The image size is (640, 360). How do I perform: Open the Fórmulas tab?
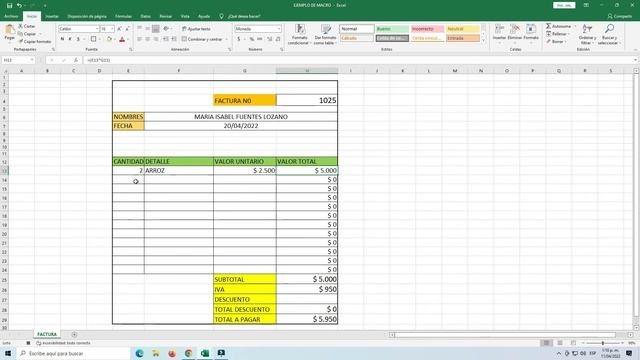[x=123, y=16]
